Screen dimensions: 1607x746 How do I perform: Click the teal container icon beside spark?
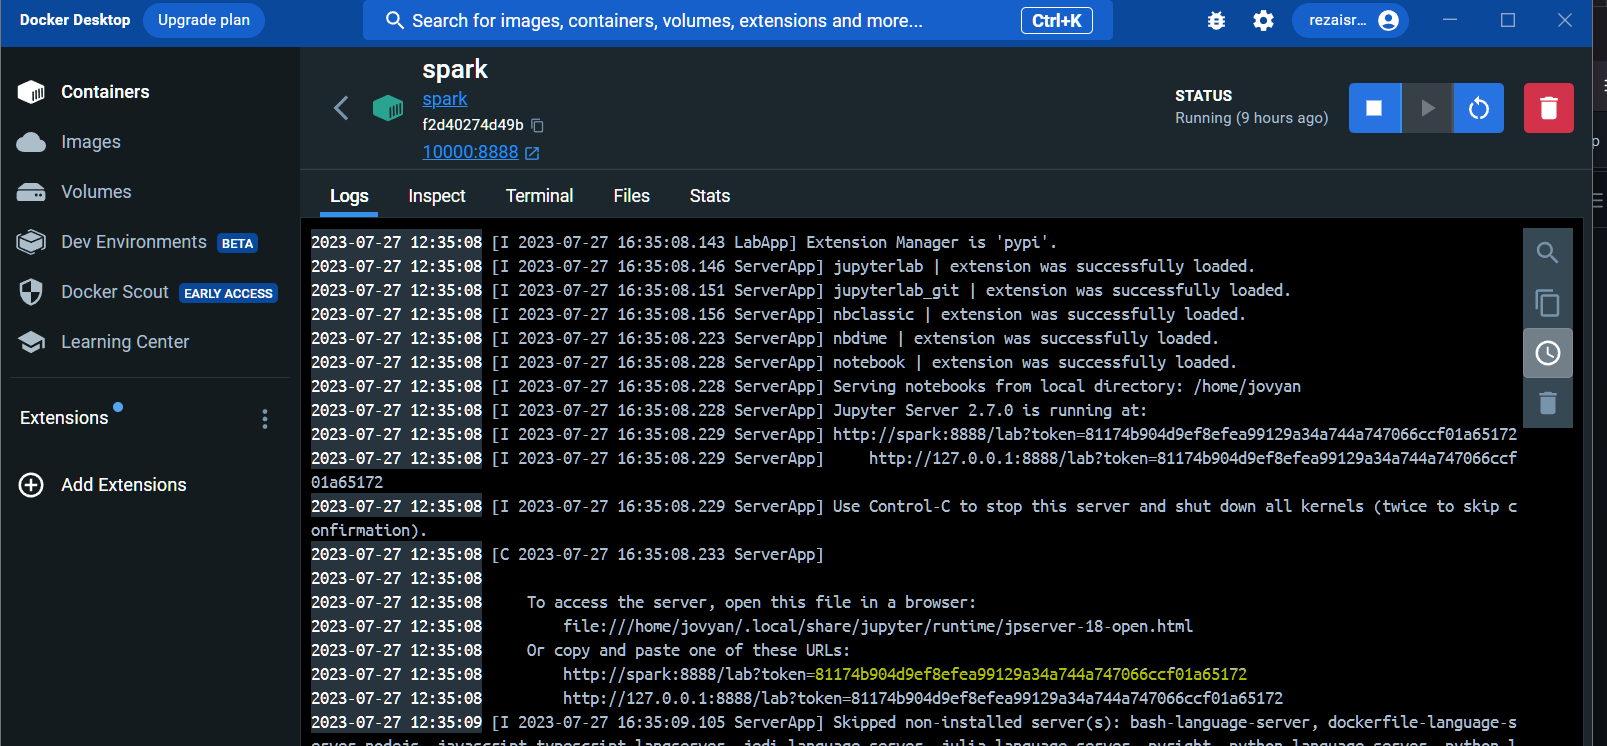(387, 108)
